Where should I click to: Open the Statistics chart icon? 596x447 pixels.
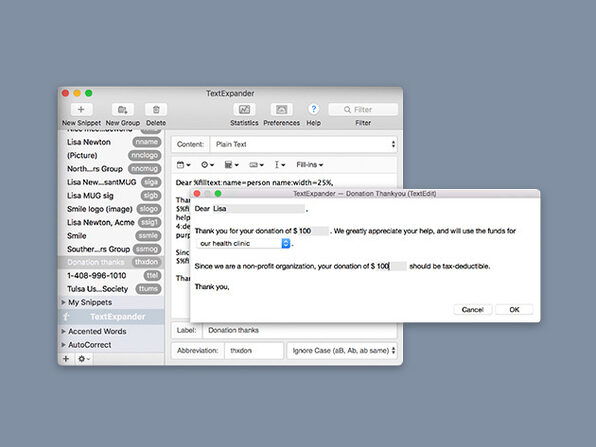[x=244, y=109]
